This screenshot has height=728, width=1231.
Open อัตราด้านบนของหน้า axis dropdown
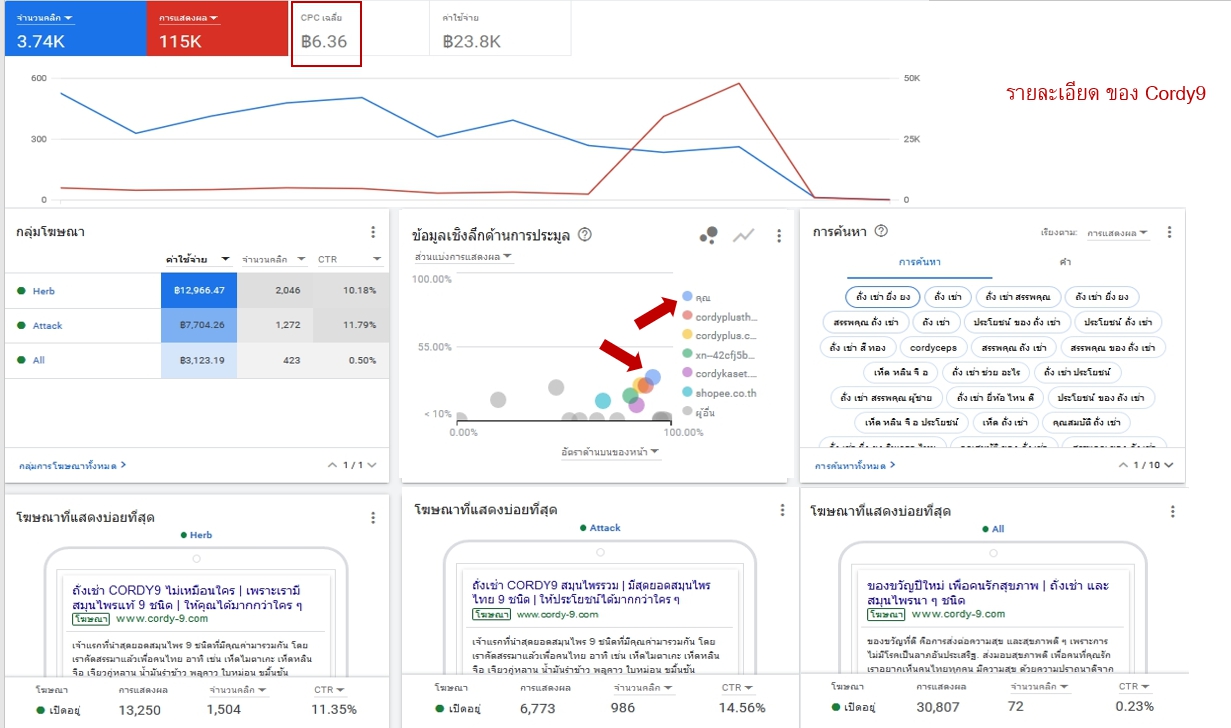(x=611, y=452)
